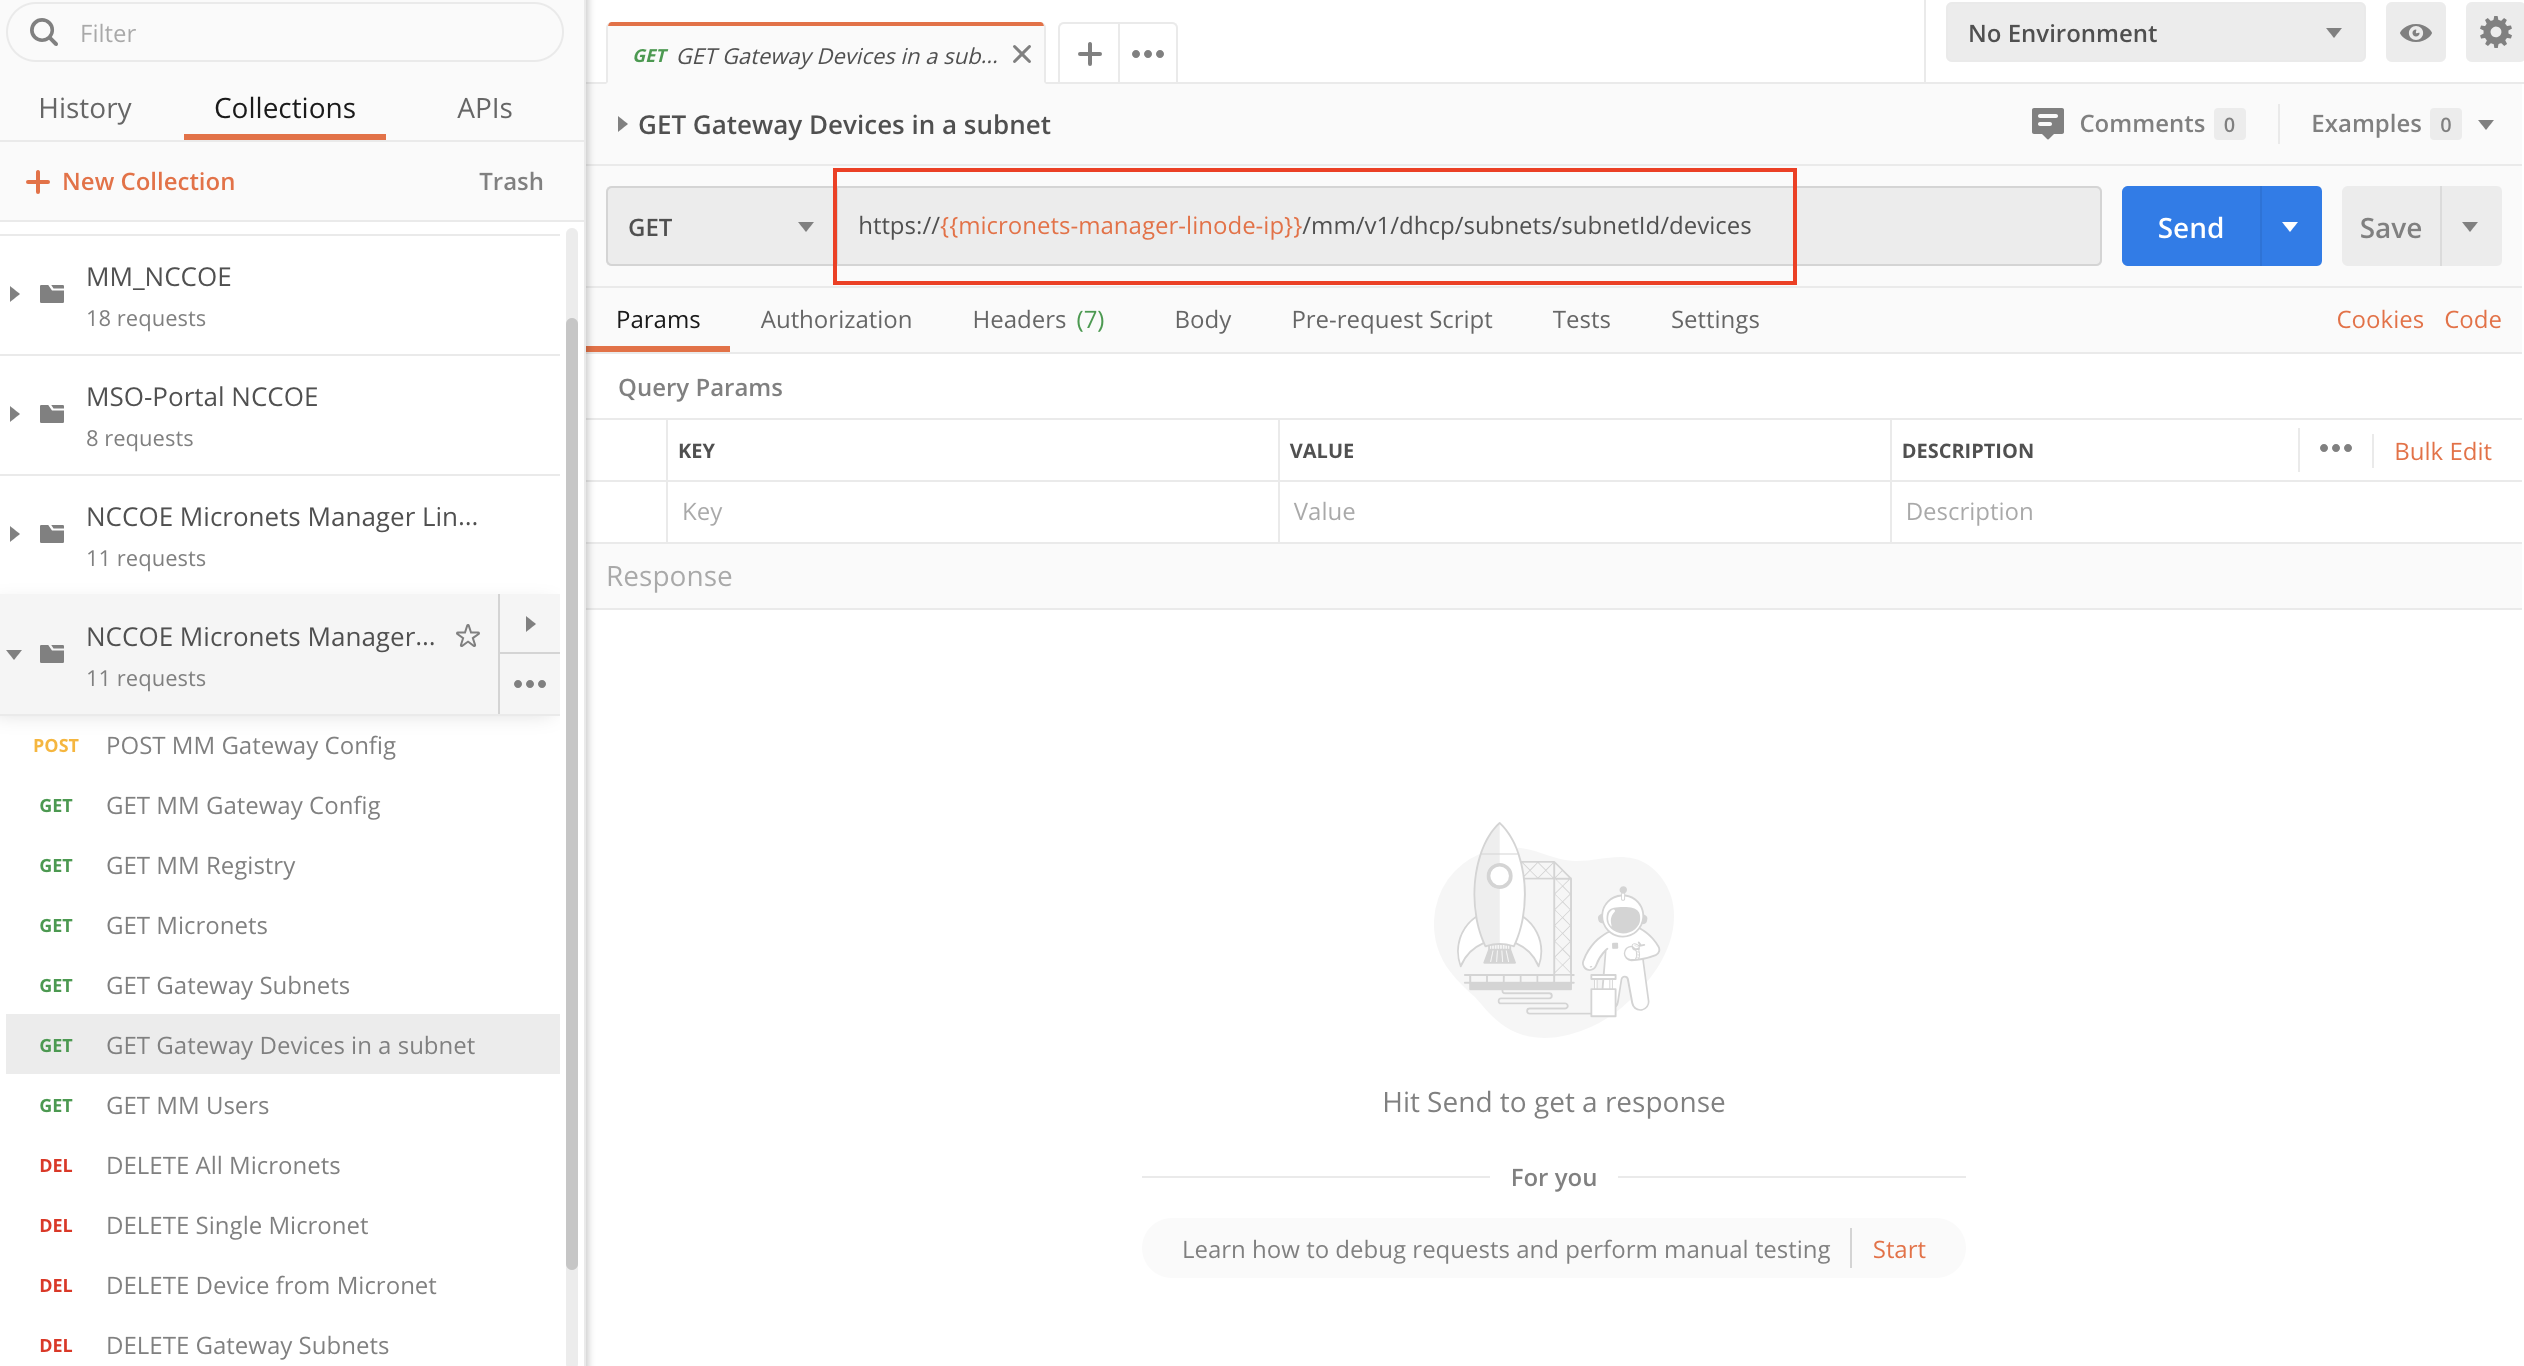Select the Params tab

click(658, 319)
